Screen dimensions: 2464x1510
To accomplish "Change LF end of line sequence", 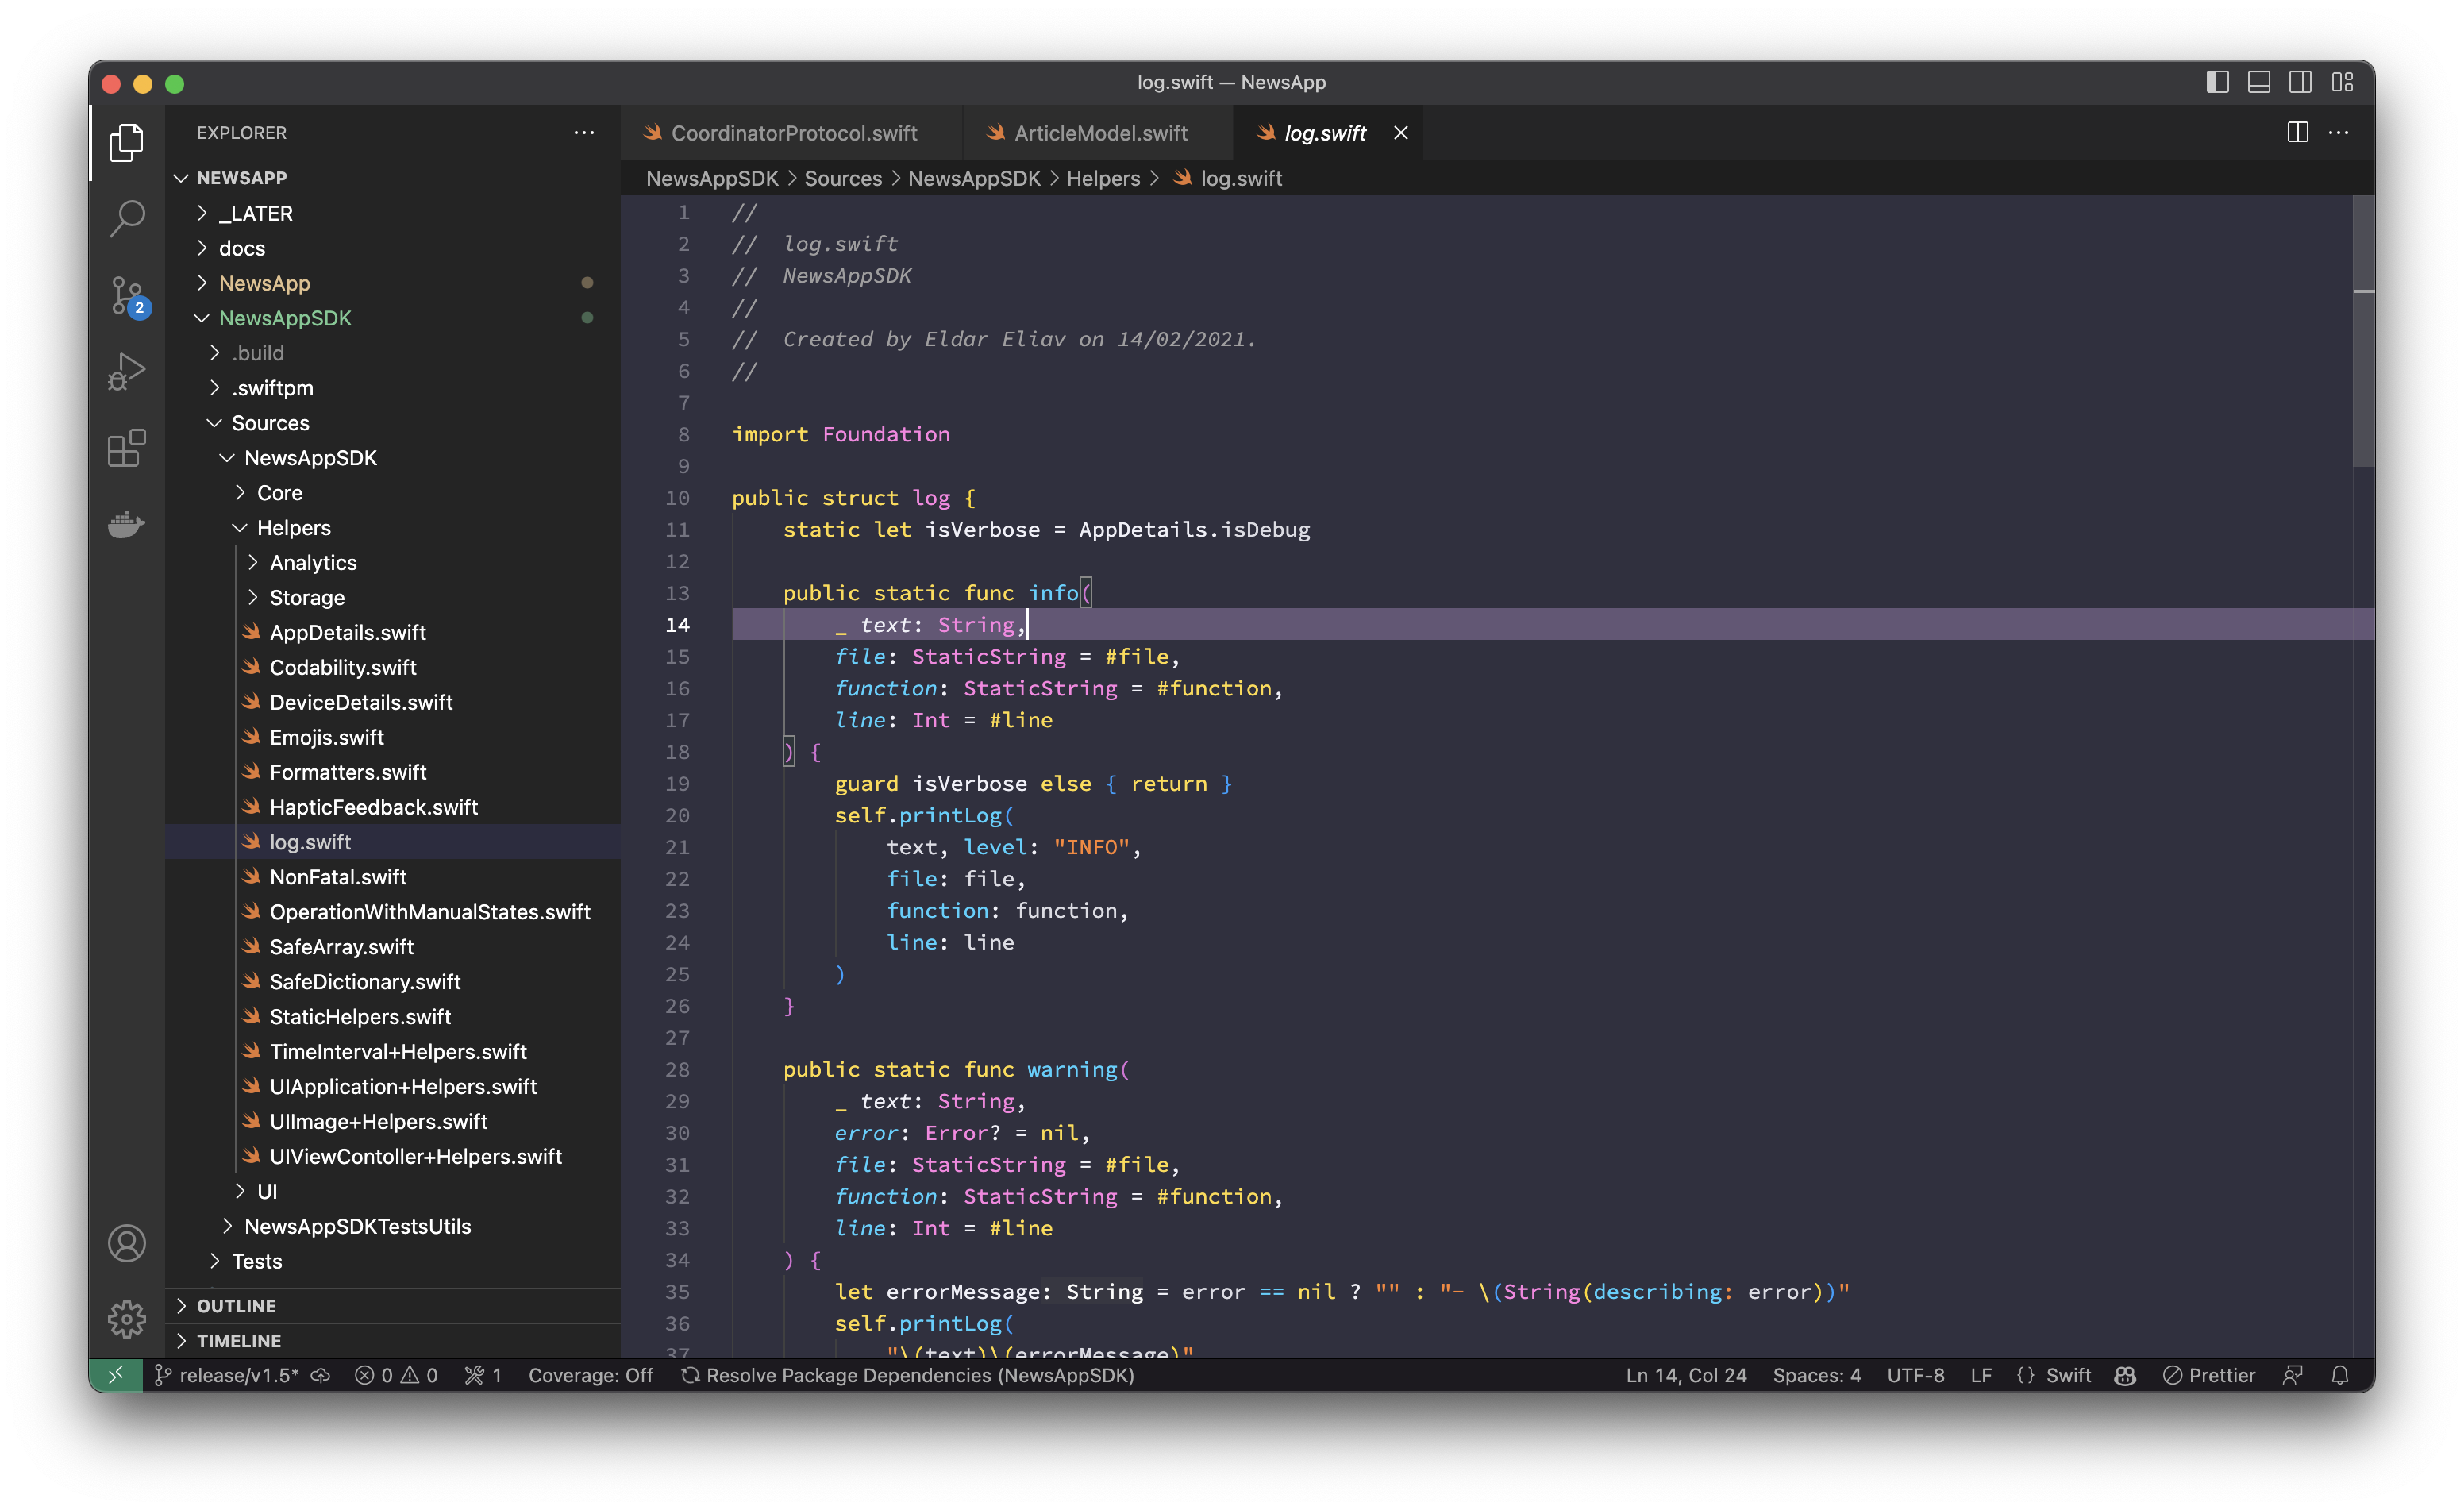I will [x=1981, y=1375].
